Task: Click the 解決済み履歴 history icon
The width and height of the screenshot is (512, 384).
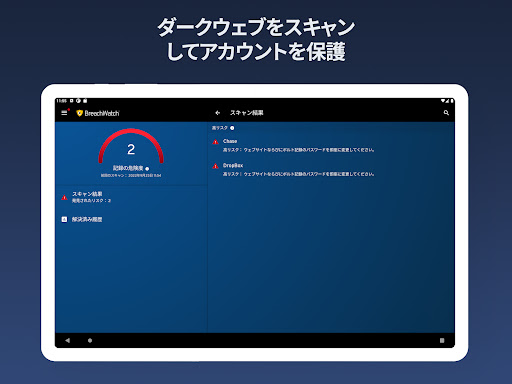Action: [64, 219]
